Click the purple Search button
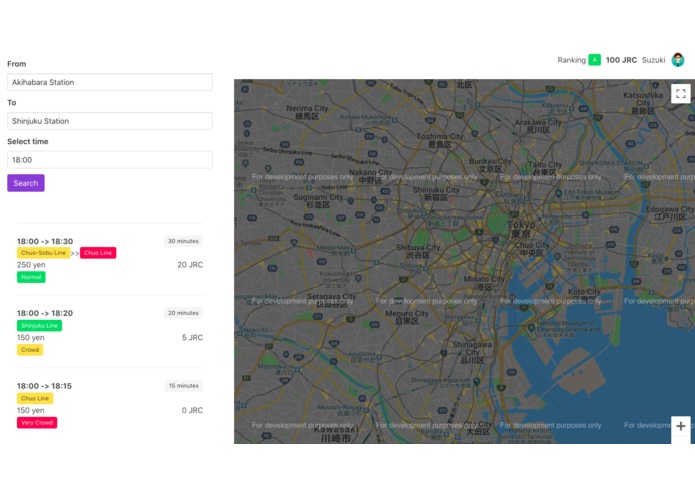Image resolution: width=695 pixels, height=494 pixels. [26, 183]
